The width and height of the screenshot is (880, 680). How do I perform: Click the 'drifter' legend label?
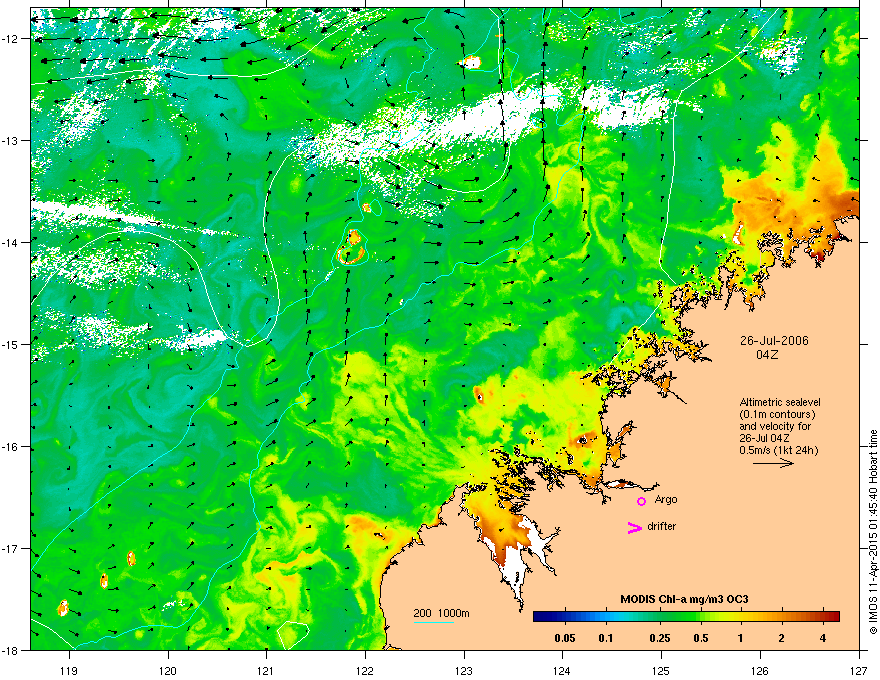click(x=662, y=526)
